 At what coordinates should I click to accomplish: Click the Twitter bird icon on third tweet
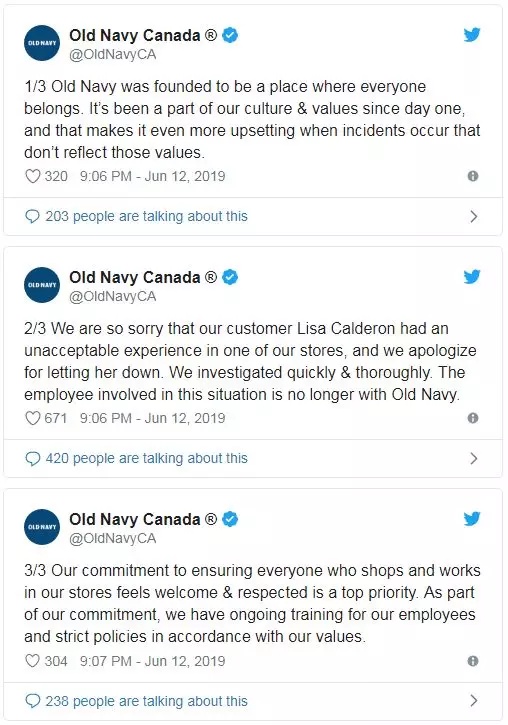[x=472, y=519]
